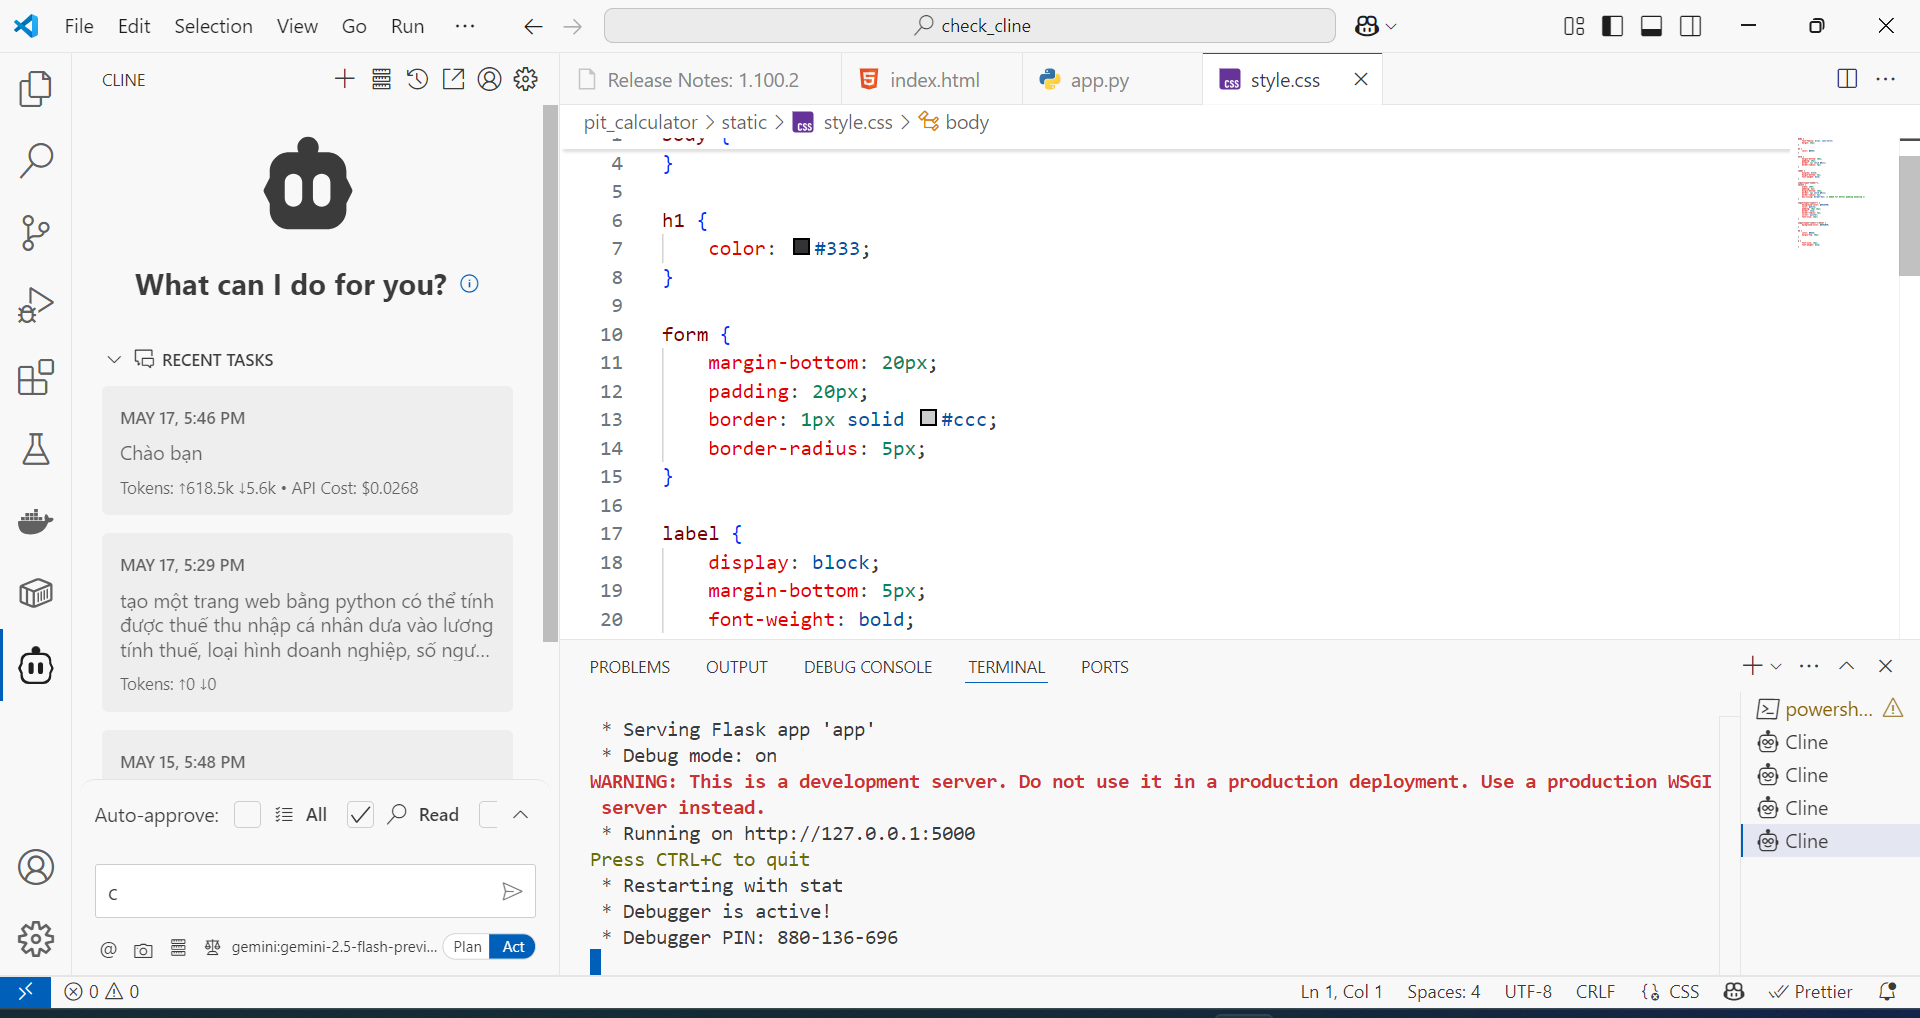The image size is (1920, 1018).
Task: Open the remote window indicator in status bar
Action: click(26, 991)
